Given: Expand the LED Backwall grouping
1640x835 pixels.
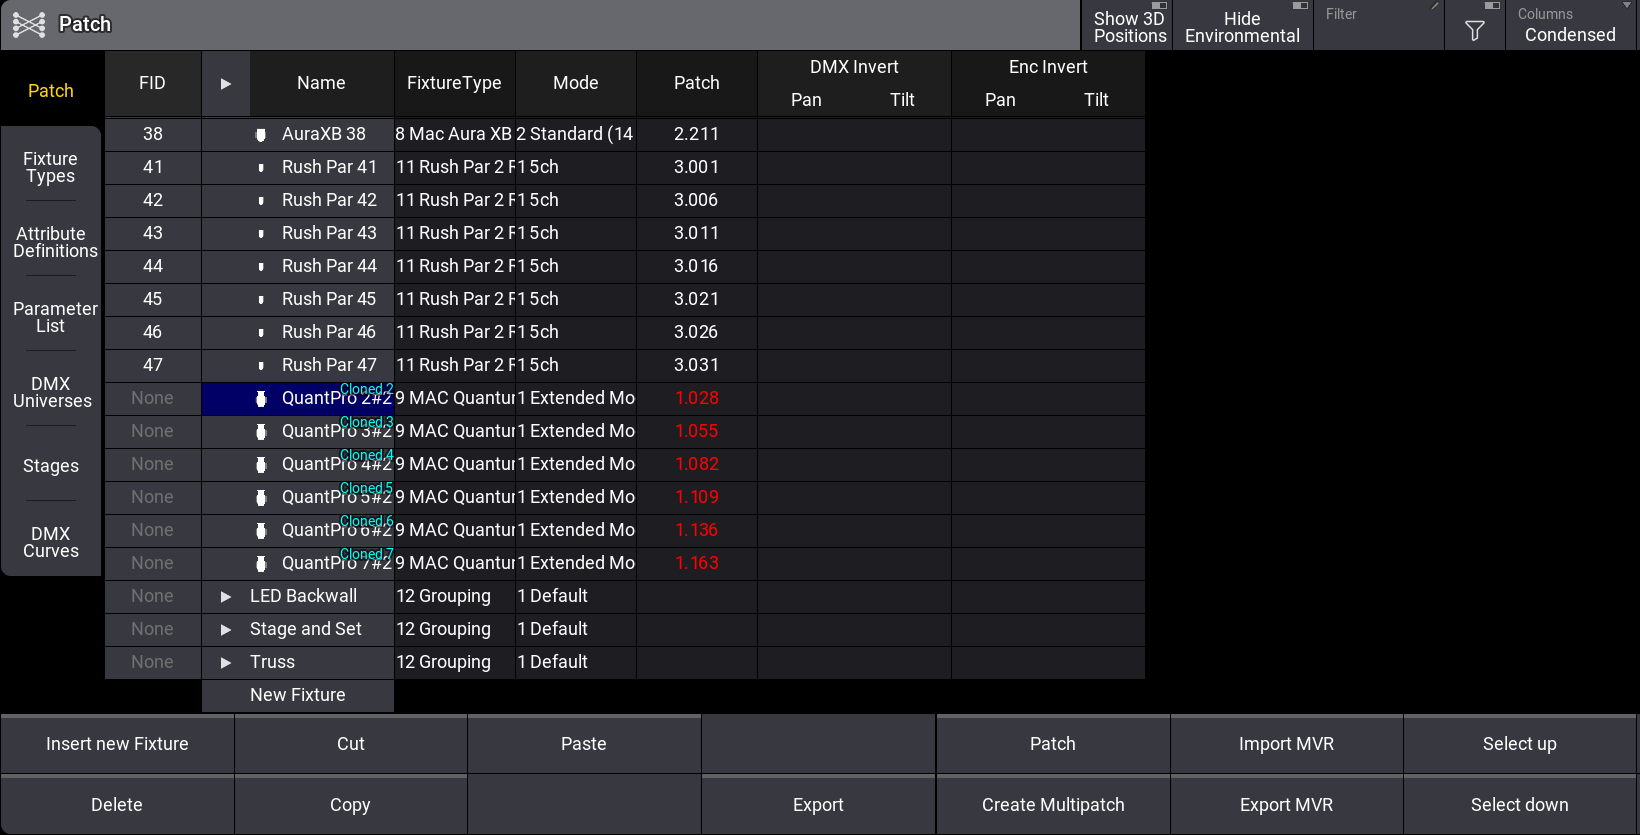Looking at the screenshot, I should pos(226,597).
